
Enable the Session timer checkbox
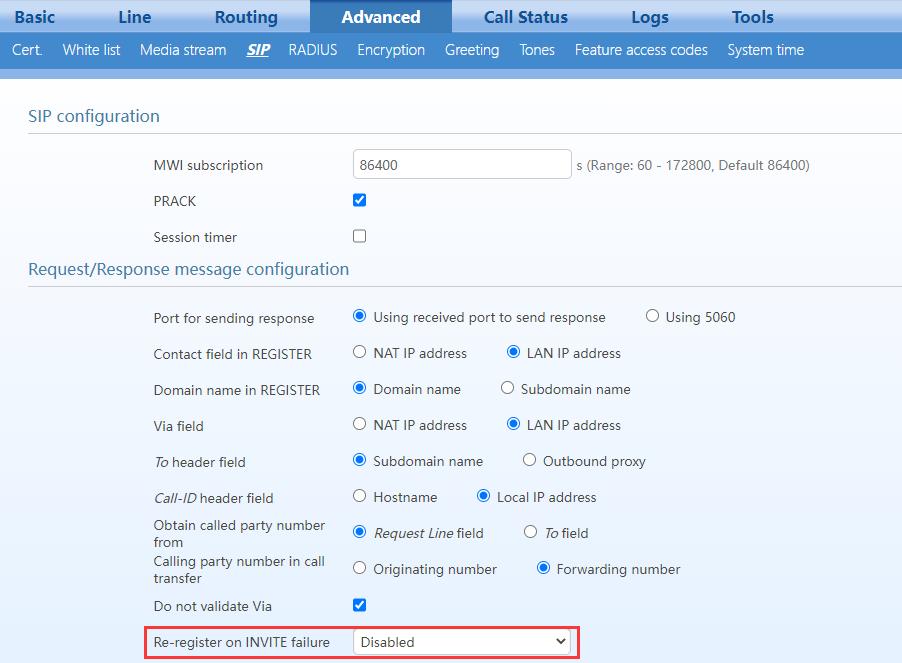pos(360,236)
